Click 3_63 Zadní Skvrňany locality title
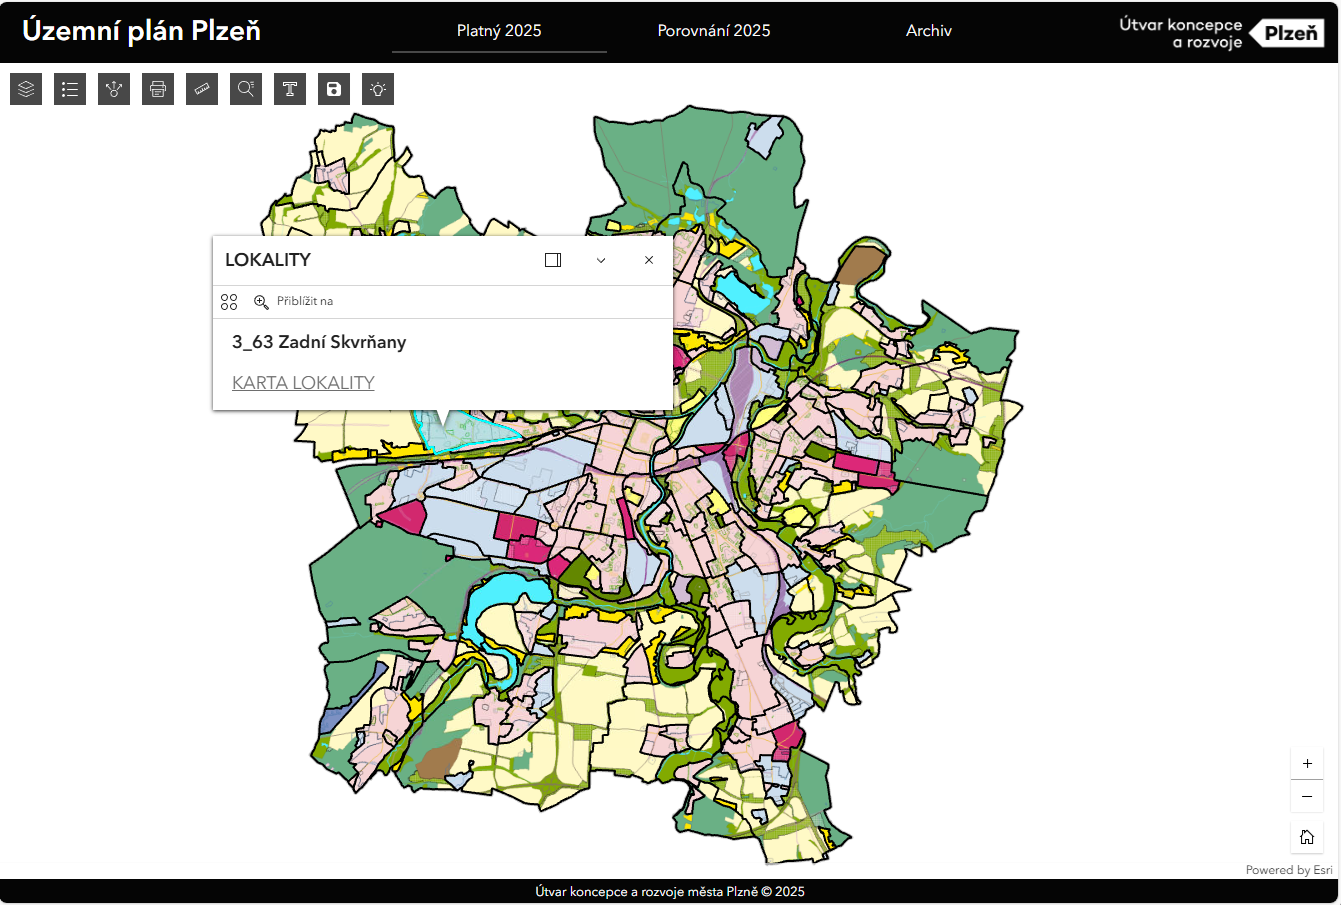Screen dimensions: 1341x905 (319, 342)
